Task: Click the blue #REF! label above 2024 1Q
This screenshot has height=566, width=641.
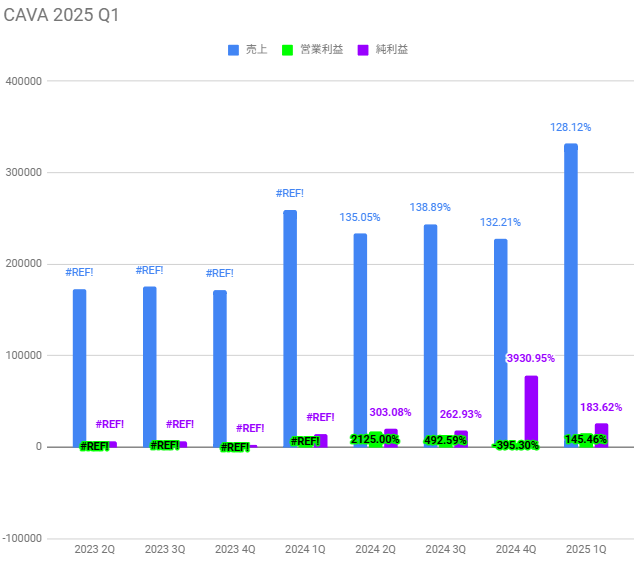Action: point(290,193)
